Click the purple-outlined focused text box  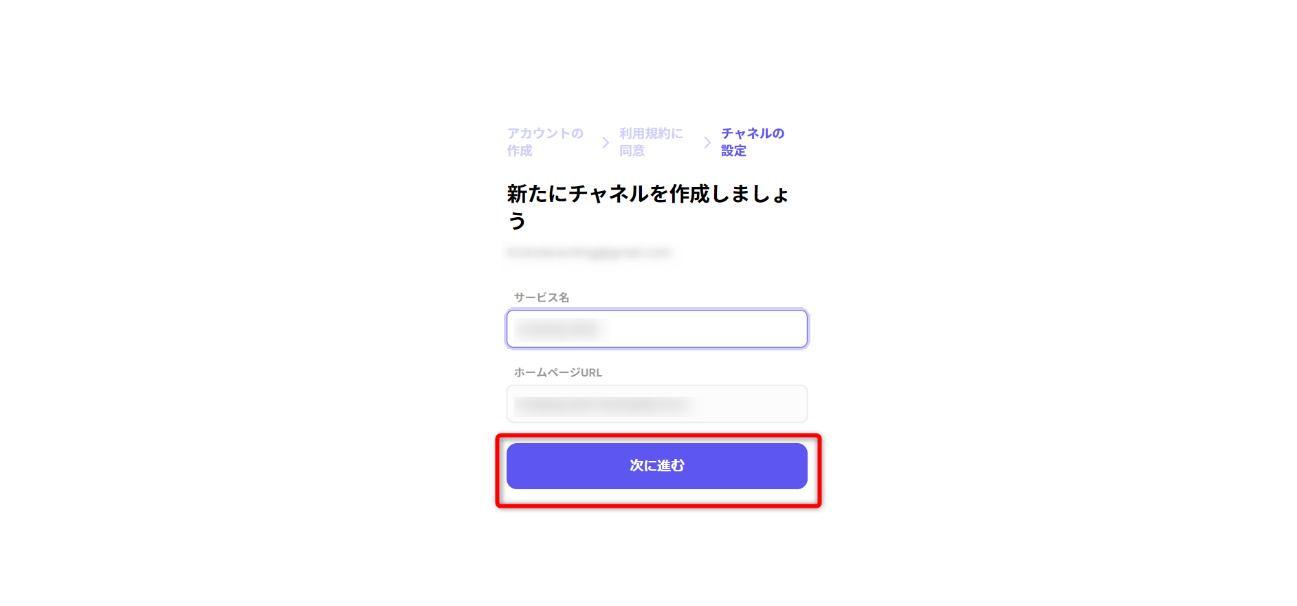(x=657, y=329)
